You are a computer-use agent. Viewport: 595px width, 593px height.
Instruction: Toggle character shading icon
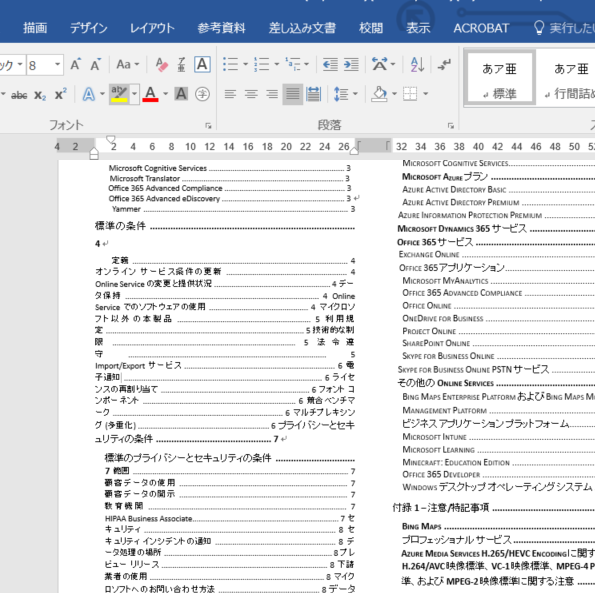(x=181, y=94)
